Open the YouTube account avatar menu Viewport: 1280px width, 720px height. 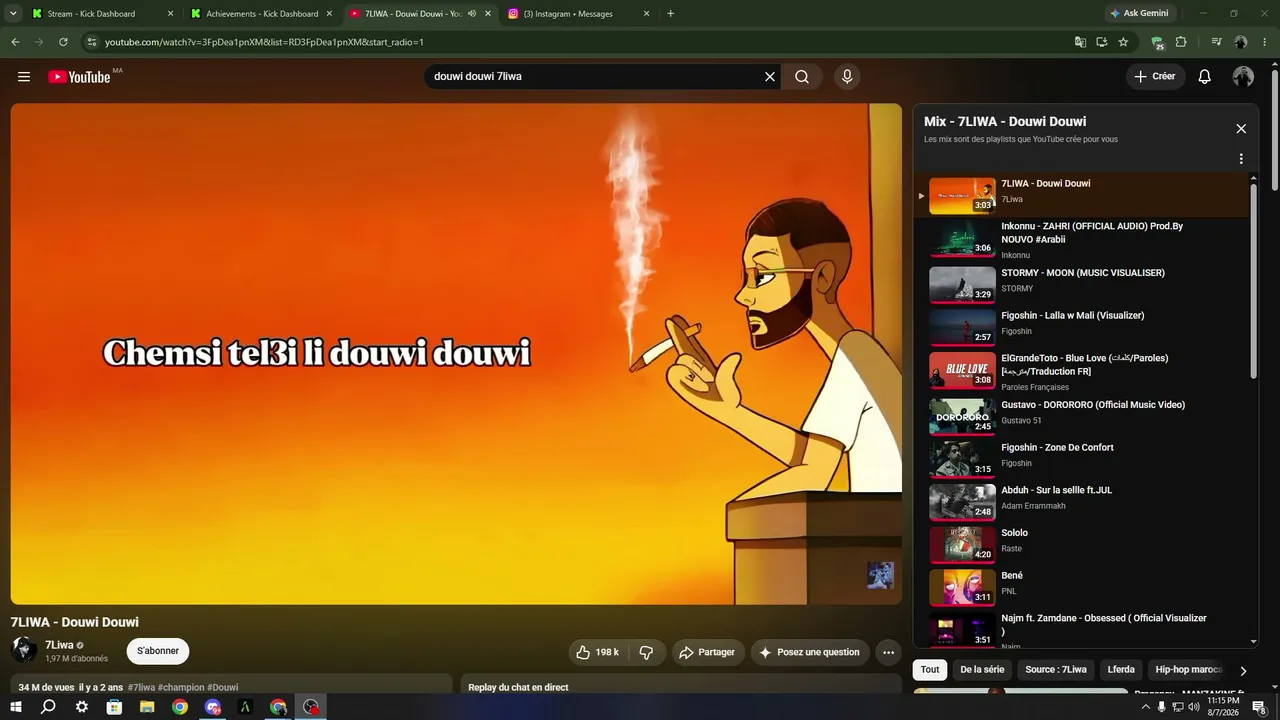1243,77
